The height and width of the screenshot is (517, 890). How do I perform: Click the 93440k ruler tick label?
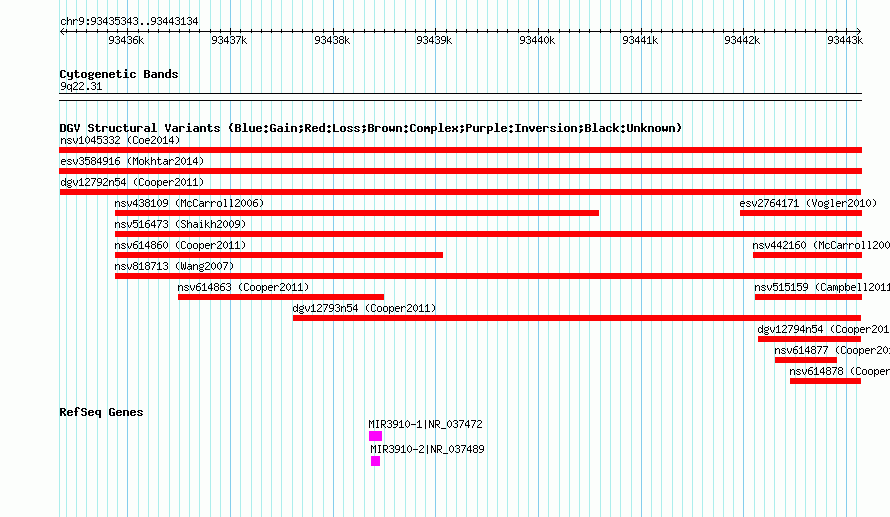pyautogui.click(x=537, y=40)
